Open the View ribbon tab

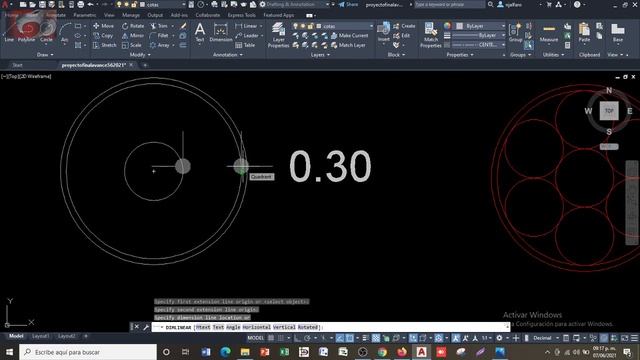[x=109, y=15]
